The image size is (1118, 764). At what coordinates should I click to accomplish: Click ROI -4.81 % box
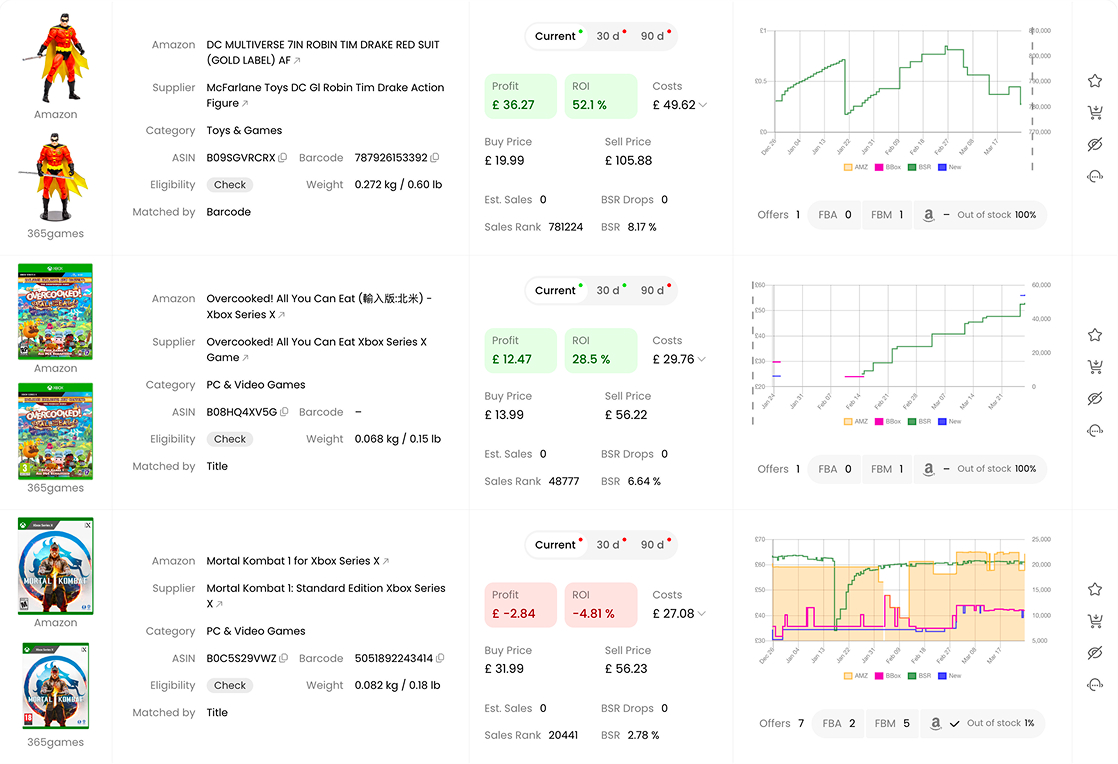click(x=601, y=605)
